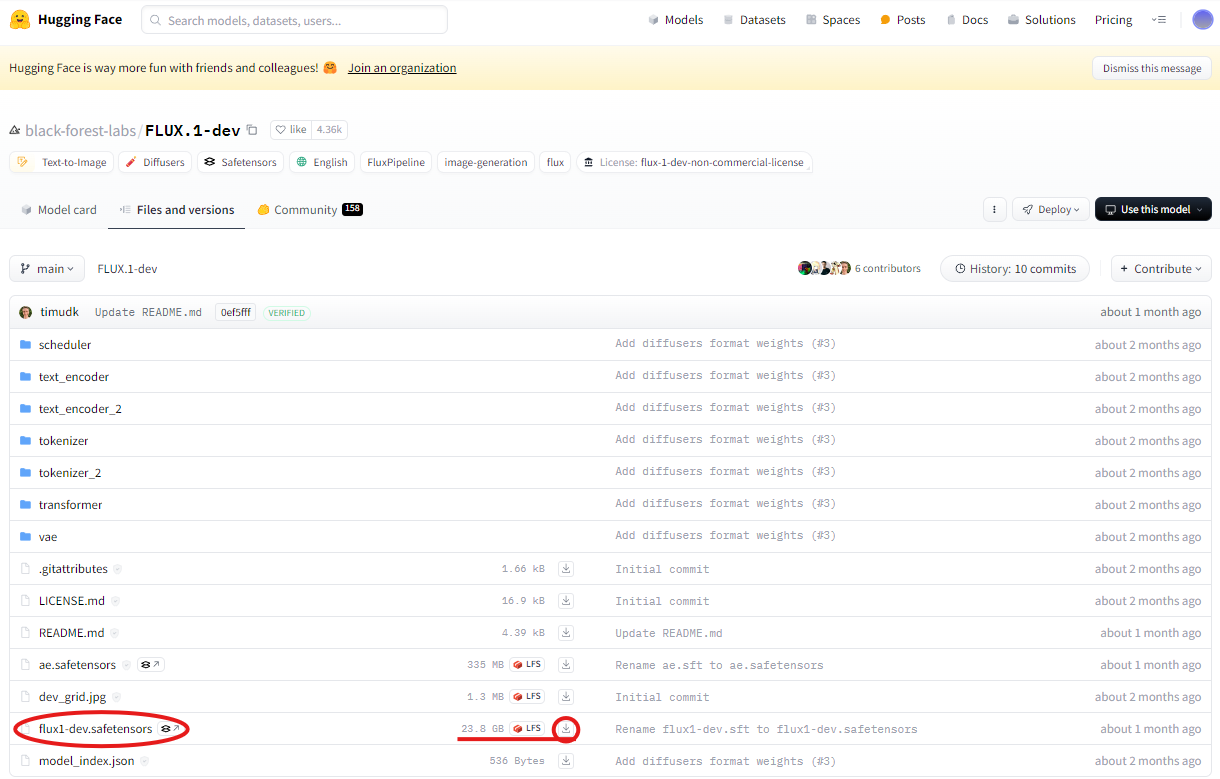Click the flux-1-dev-non-commercial-license tag
This screenshot has height=779, width=1220.
point(695,162)
